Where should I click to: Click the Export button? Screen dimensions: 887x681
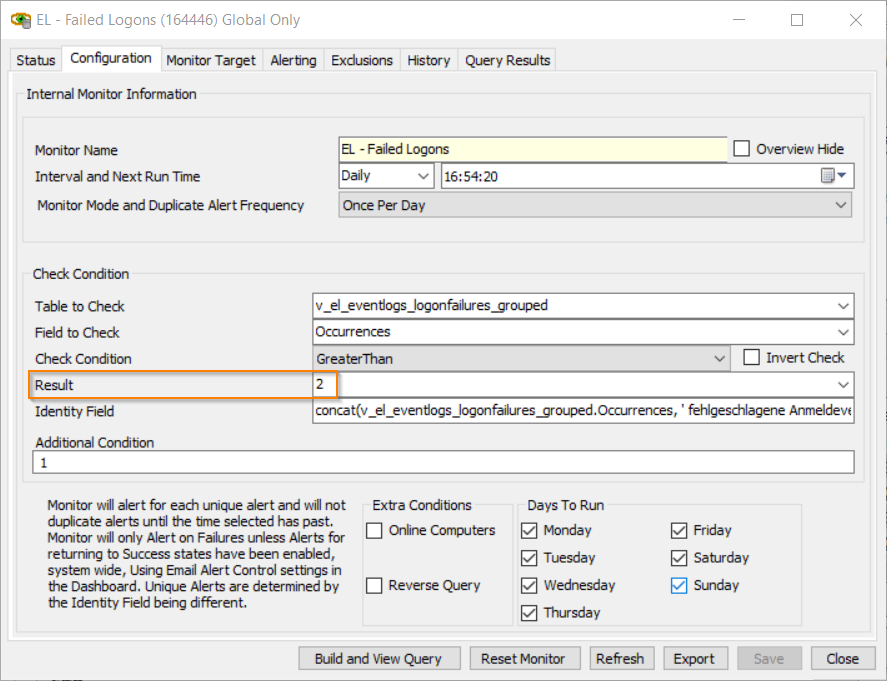tap(694, 658)
